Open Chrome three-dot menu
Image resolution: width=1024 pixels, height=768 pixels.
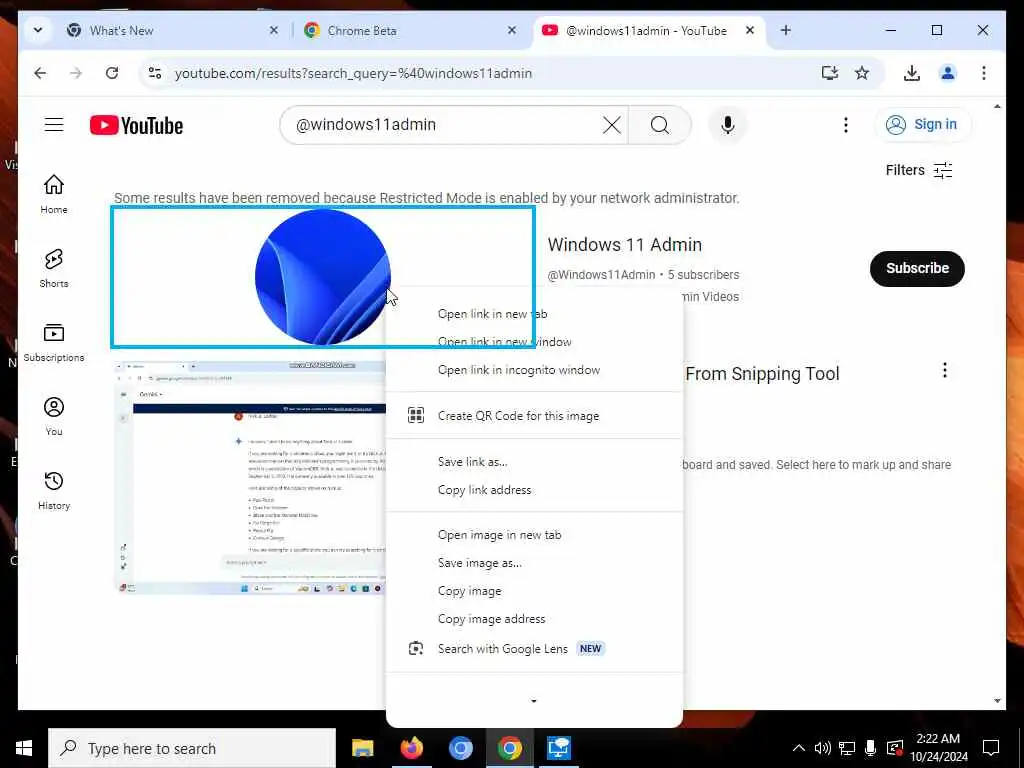coord(984,73)
